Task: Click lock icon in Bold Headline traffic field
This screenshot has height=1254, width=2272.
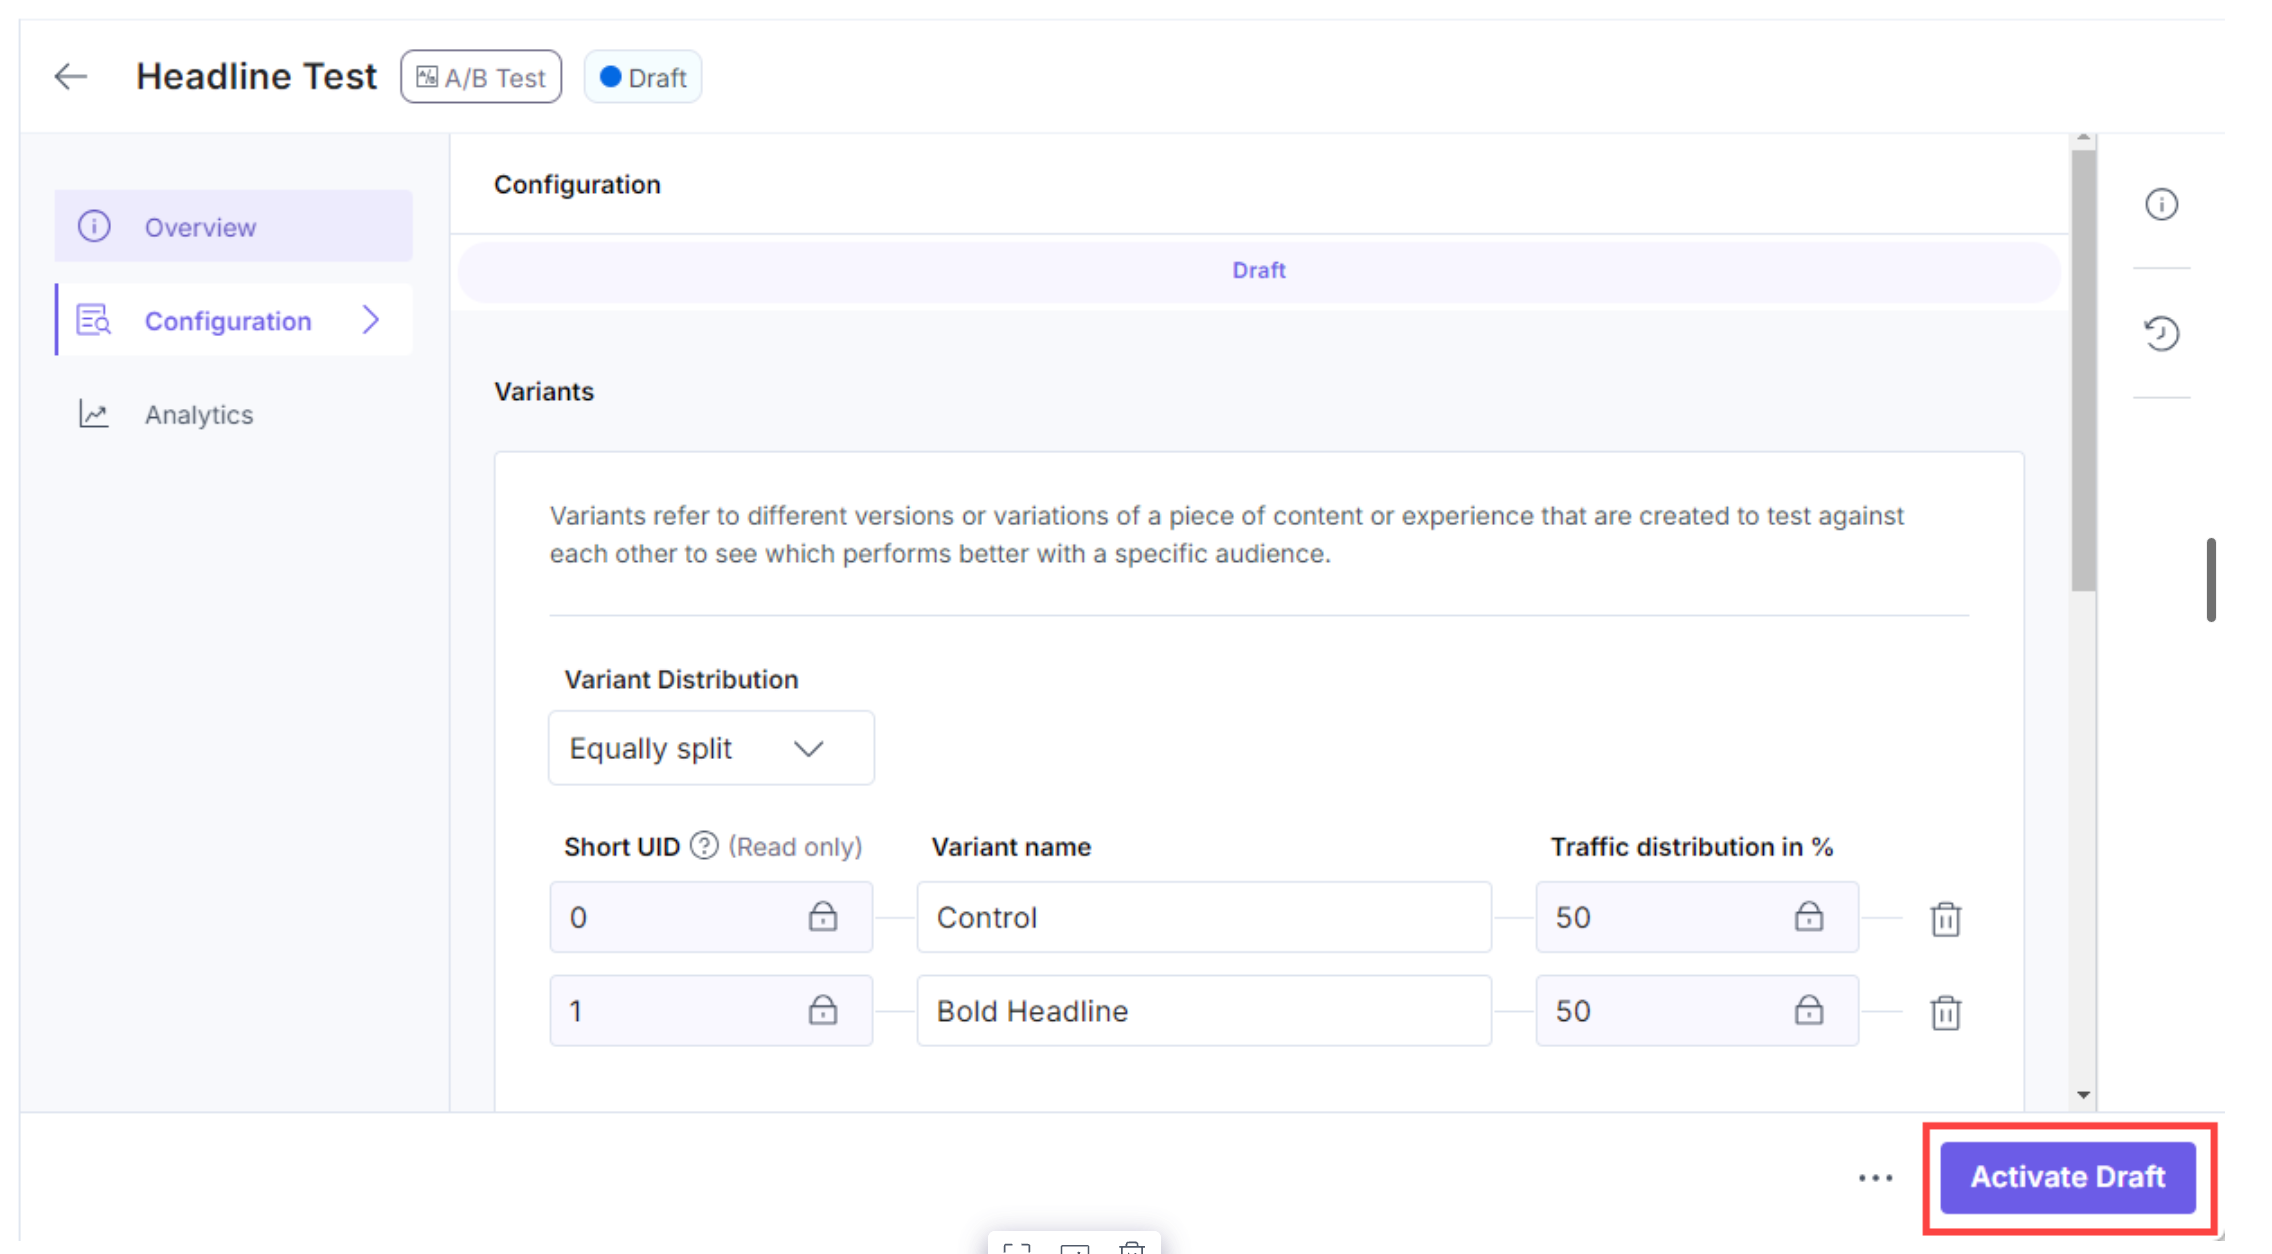Action: (x=1808, y=1010)
